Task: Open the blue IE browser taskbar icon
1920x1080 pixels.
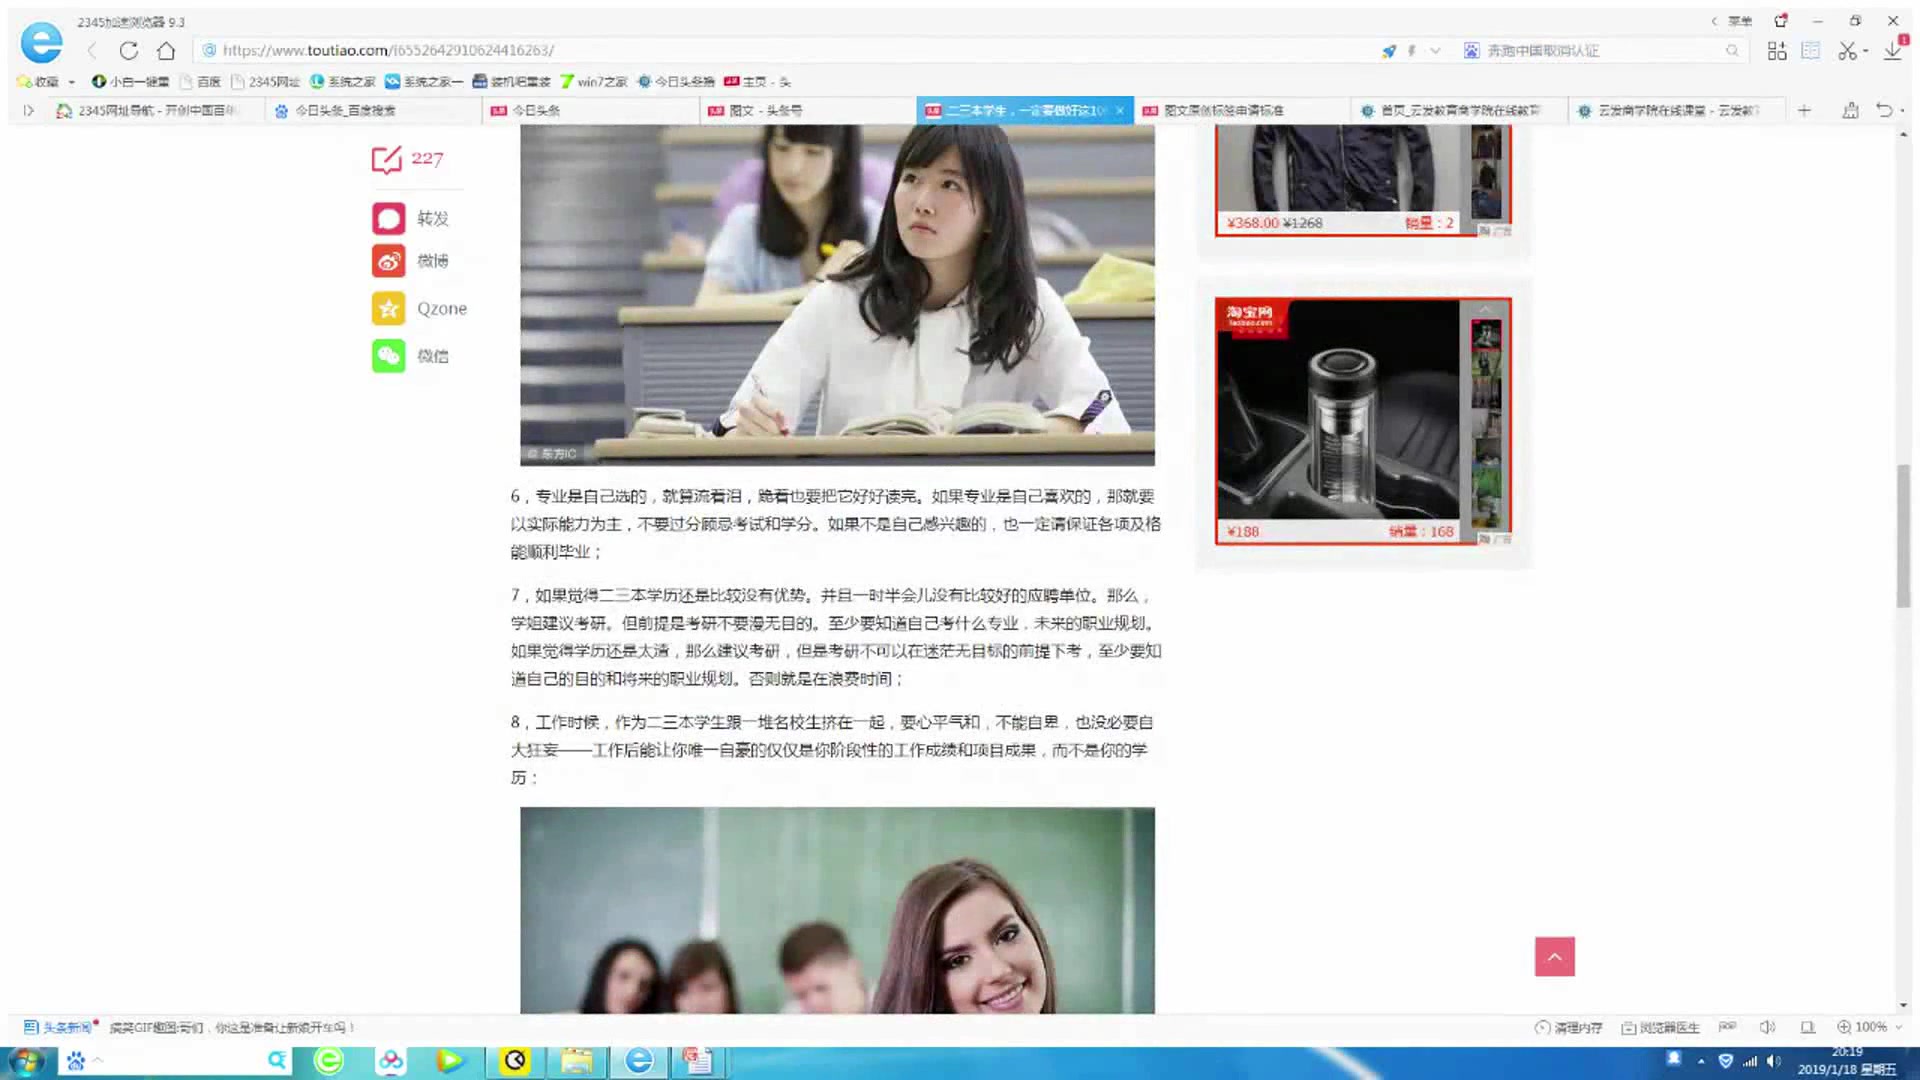Action: (x=638, y=1061)
